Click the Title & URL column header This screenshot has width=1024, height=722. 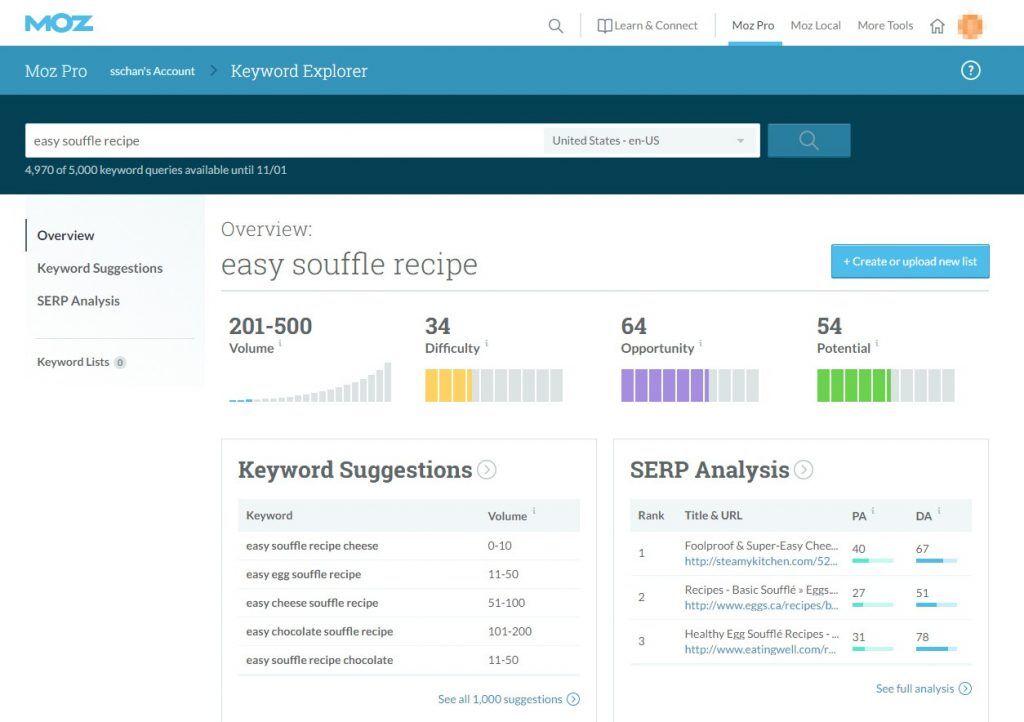pyautogui.click(x=713, y=515)
